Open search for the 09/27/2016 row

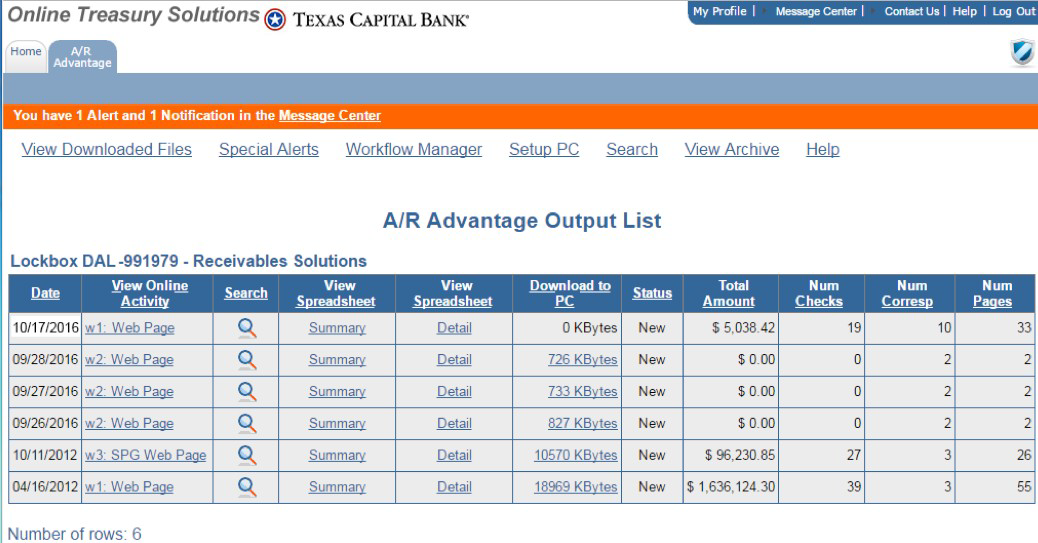click(246, 391)
